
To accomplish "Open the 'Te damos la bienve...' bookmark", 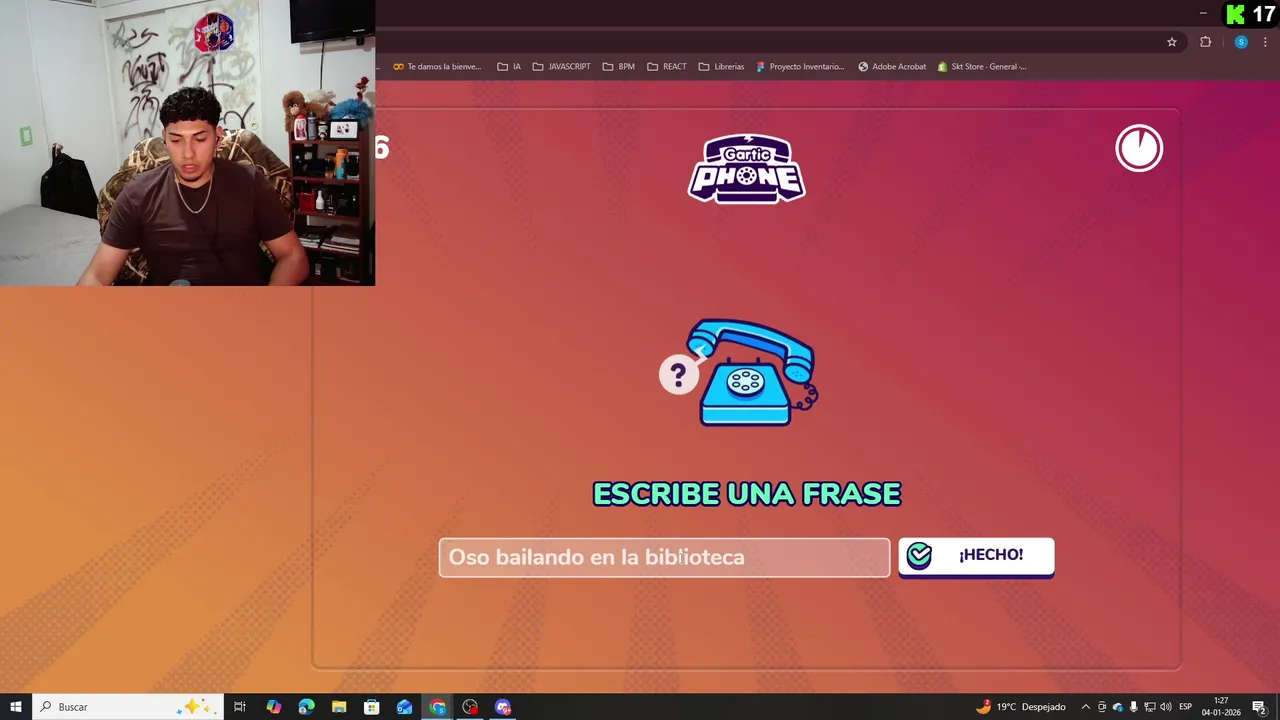I will click(437, 67).
